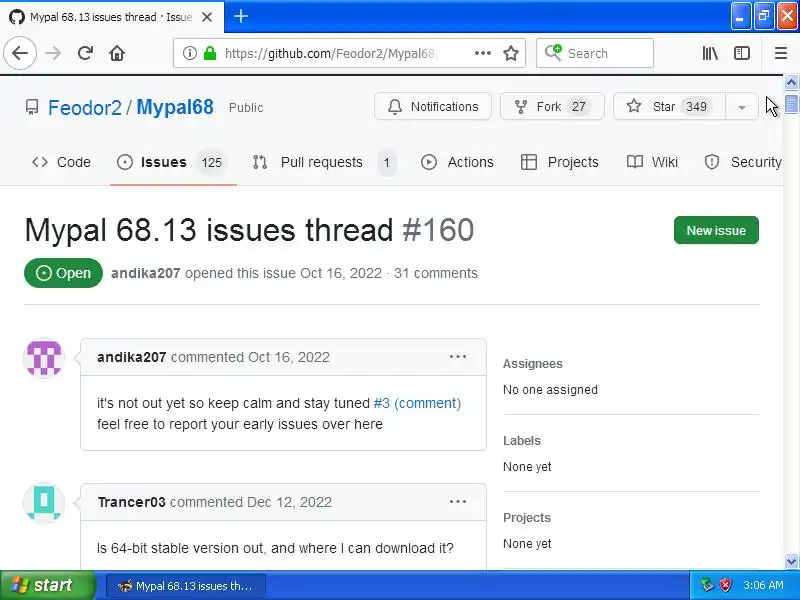This screenshot has width=800, height=600.
Task: Show sidebars icon in toolbar
Action: point(741,53)
